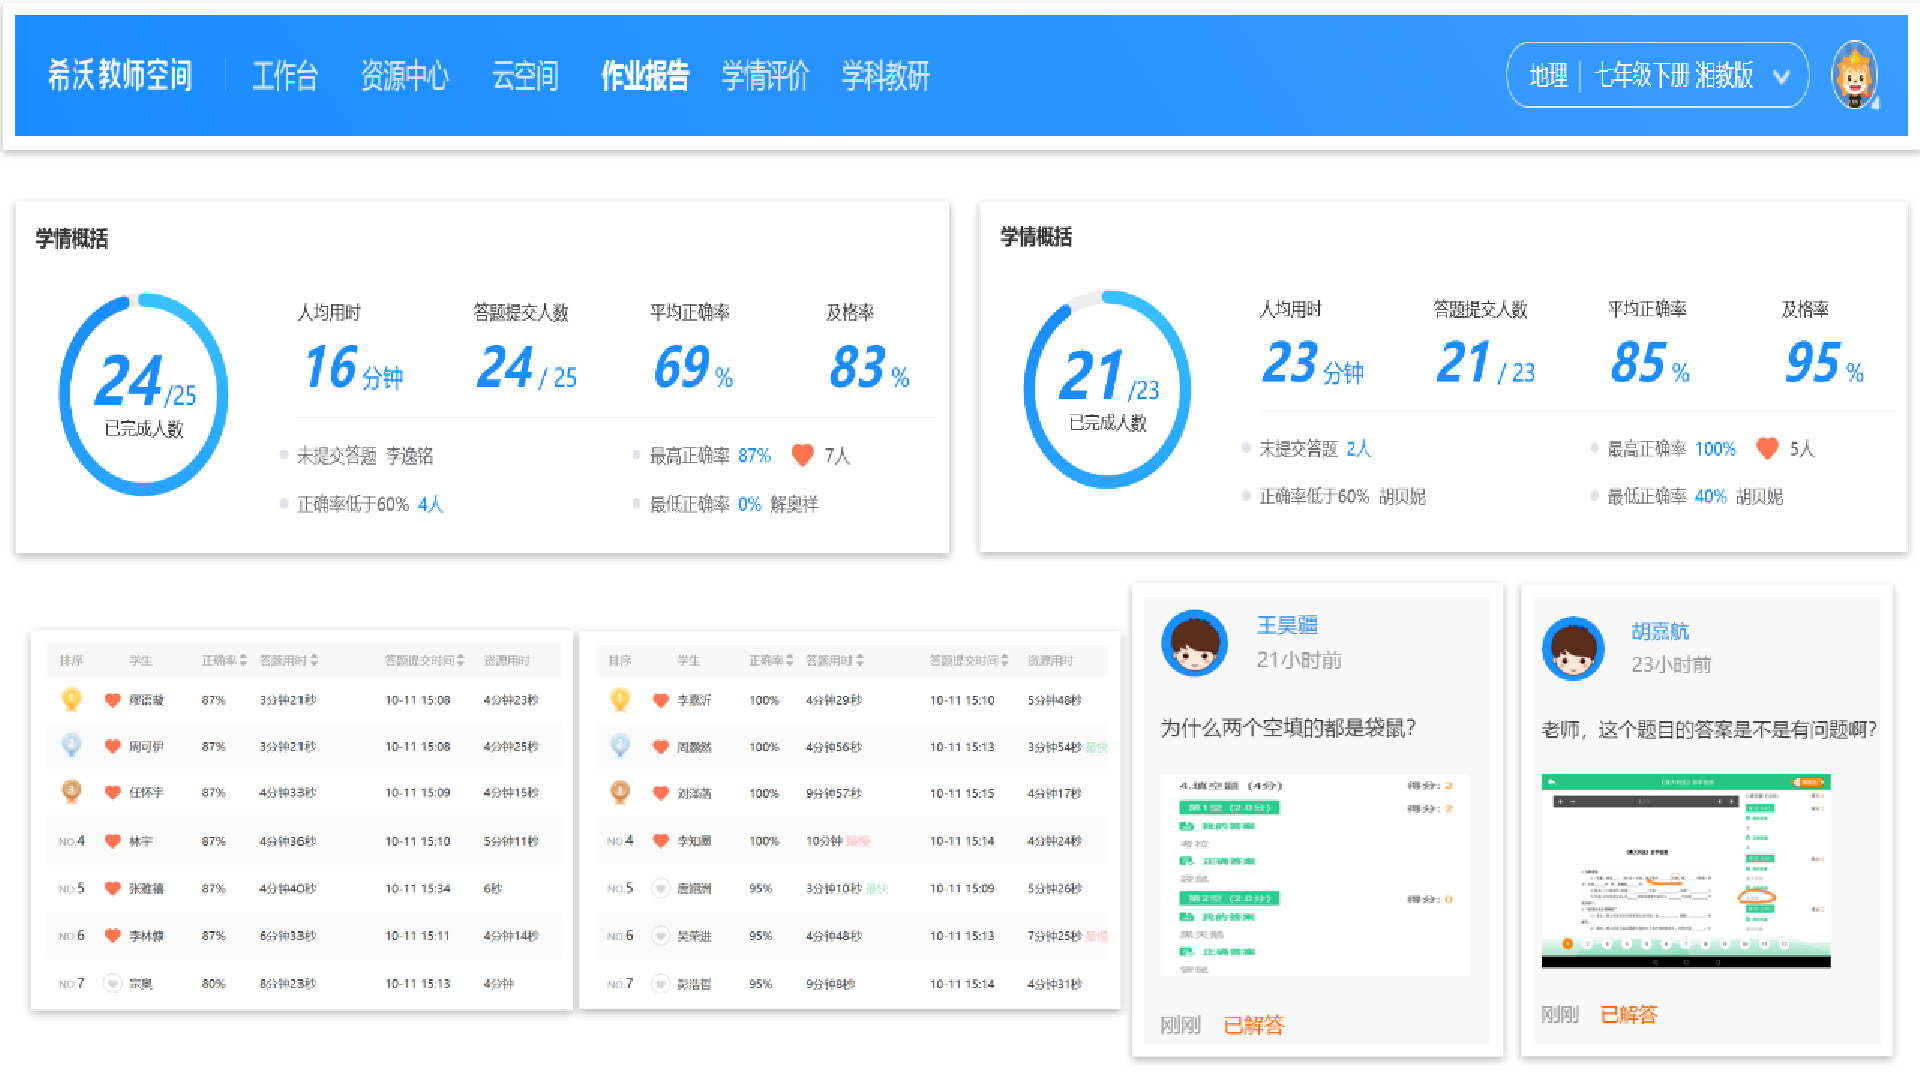Open 资源中心

point(404,76)
